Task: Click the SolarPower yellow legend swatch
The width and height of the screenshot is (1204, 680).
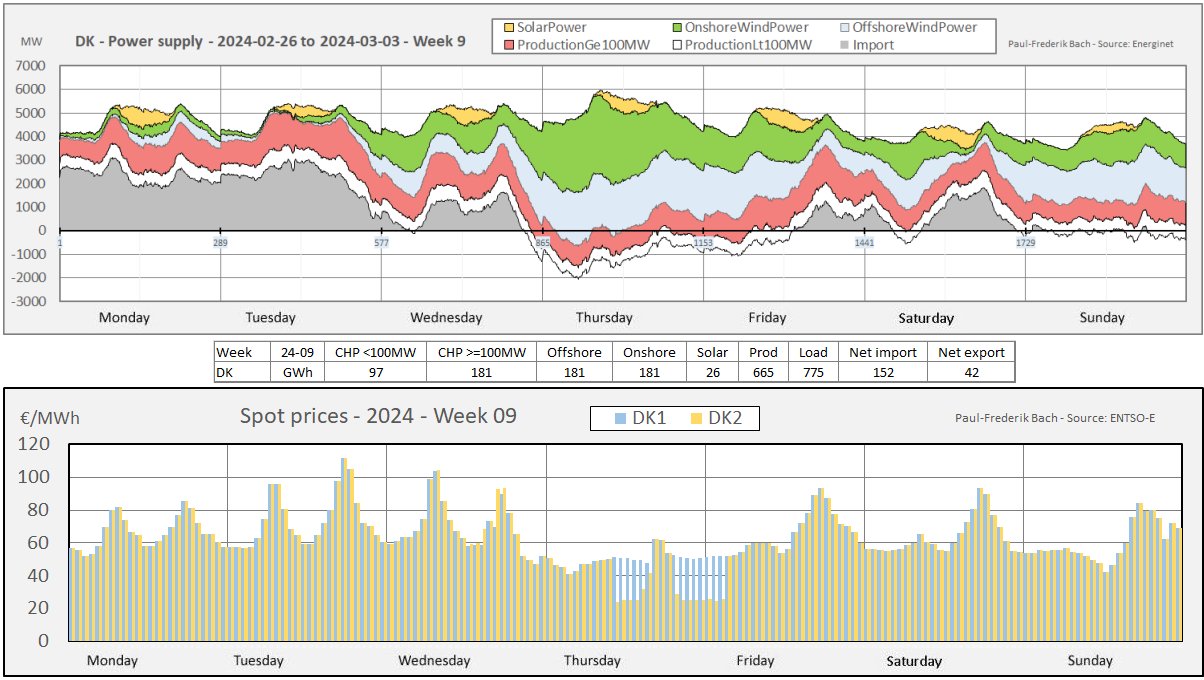Action: pyautogui.click(x=509, y=27)
